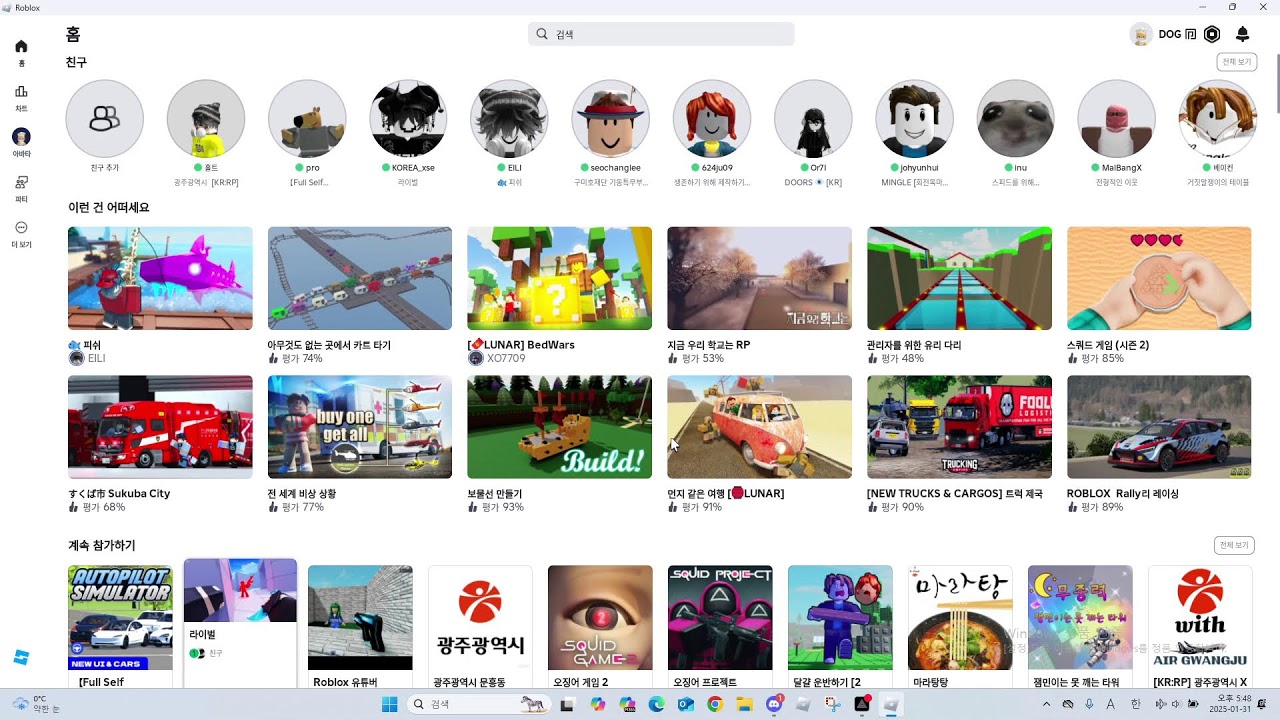
Task: Click the blue Bluestacks-style icon in sidebar bottom
Action: coord(21,657)
